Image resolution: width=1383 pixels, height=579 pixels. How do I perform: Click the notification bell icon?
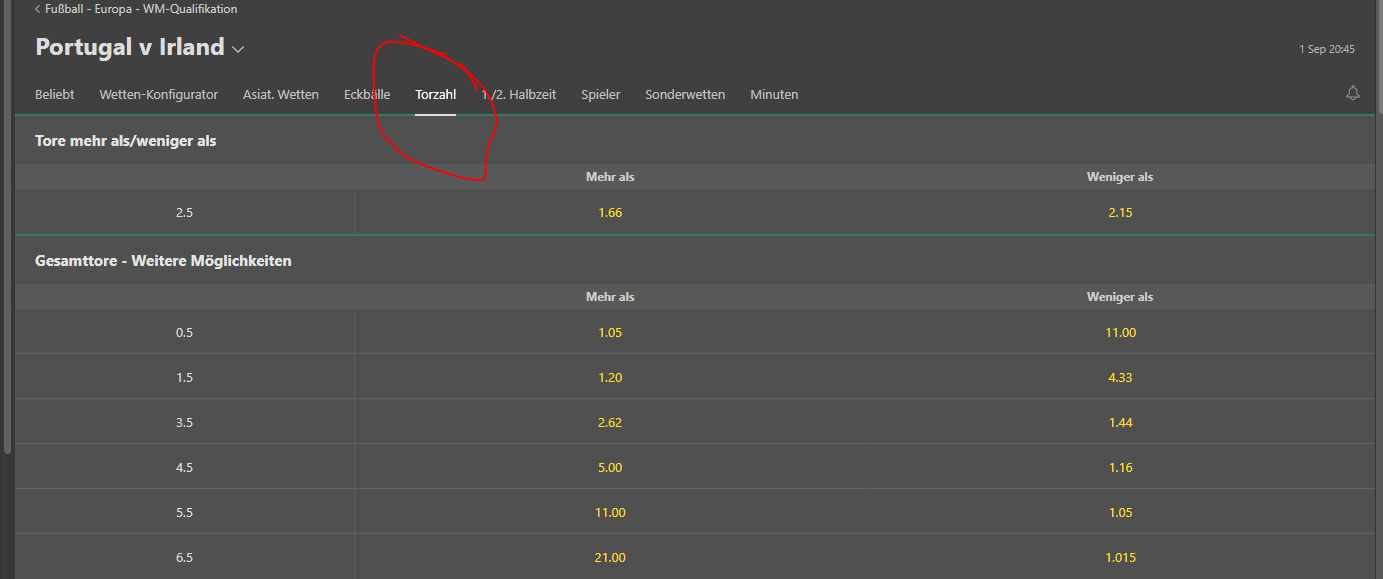pos(1353,93)
